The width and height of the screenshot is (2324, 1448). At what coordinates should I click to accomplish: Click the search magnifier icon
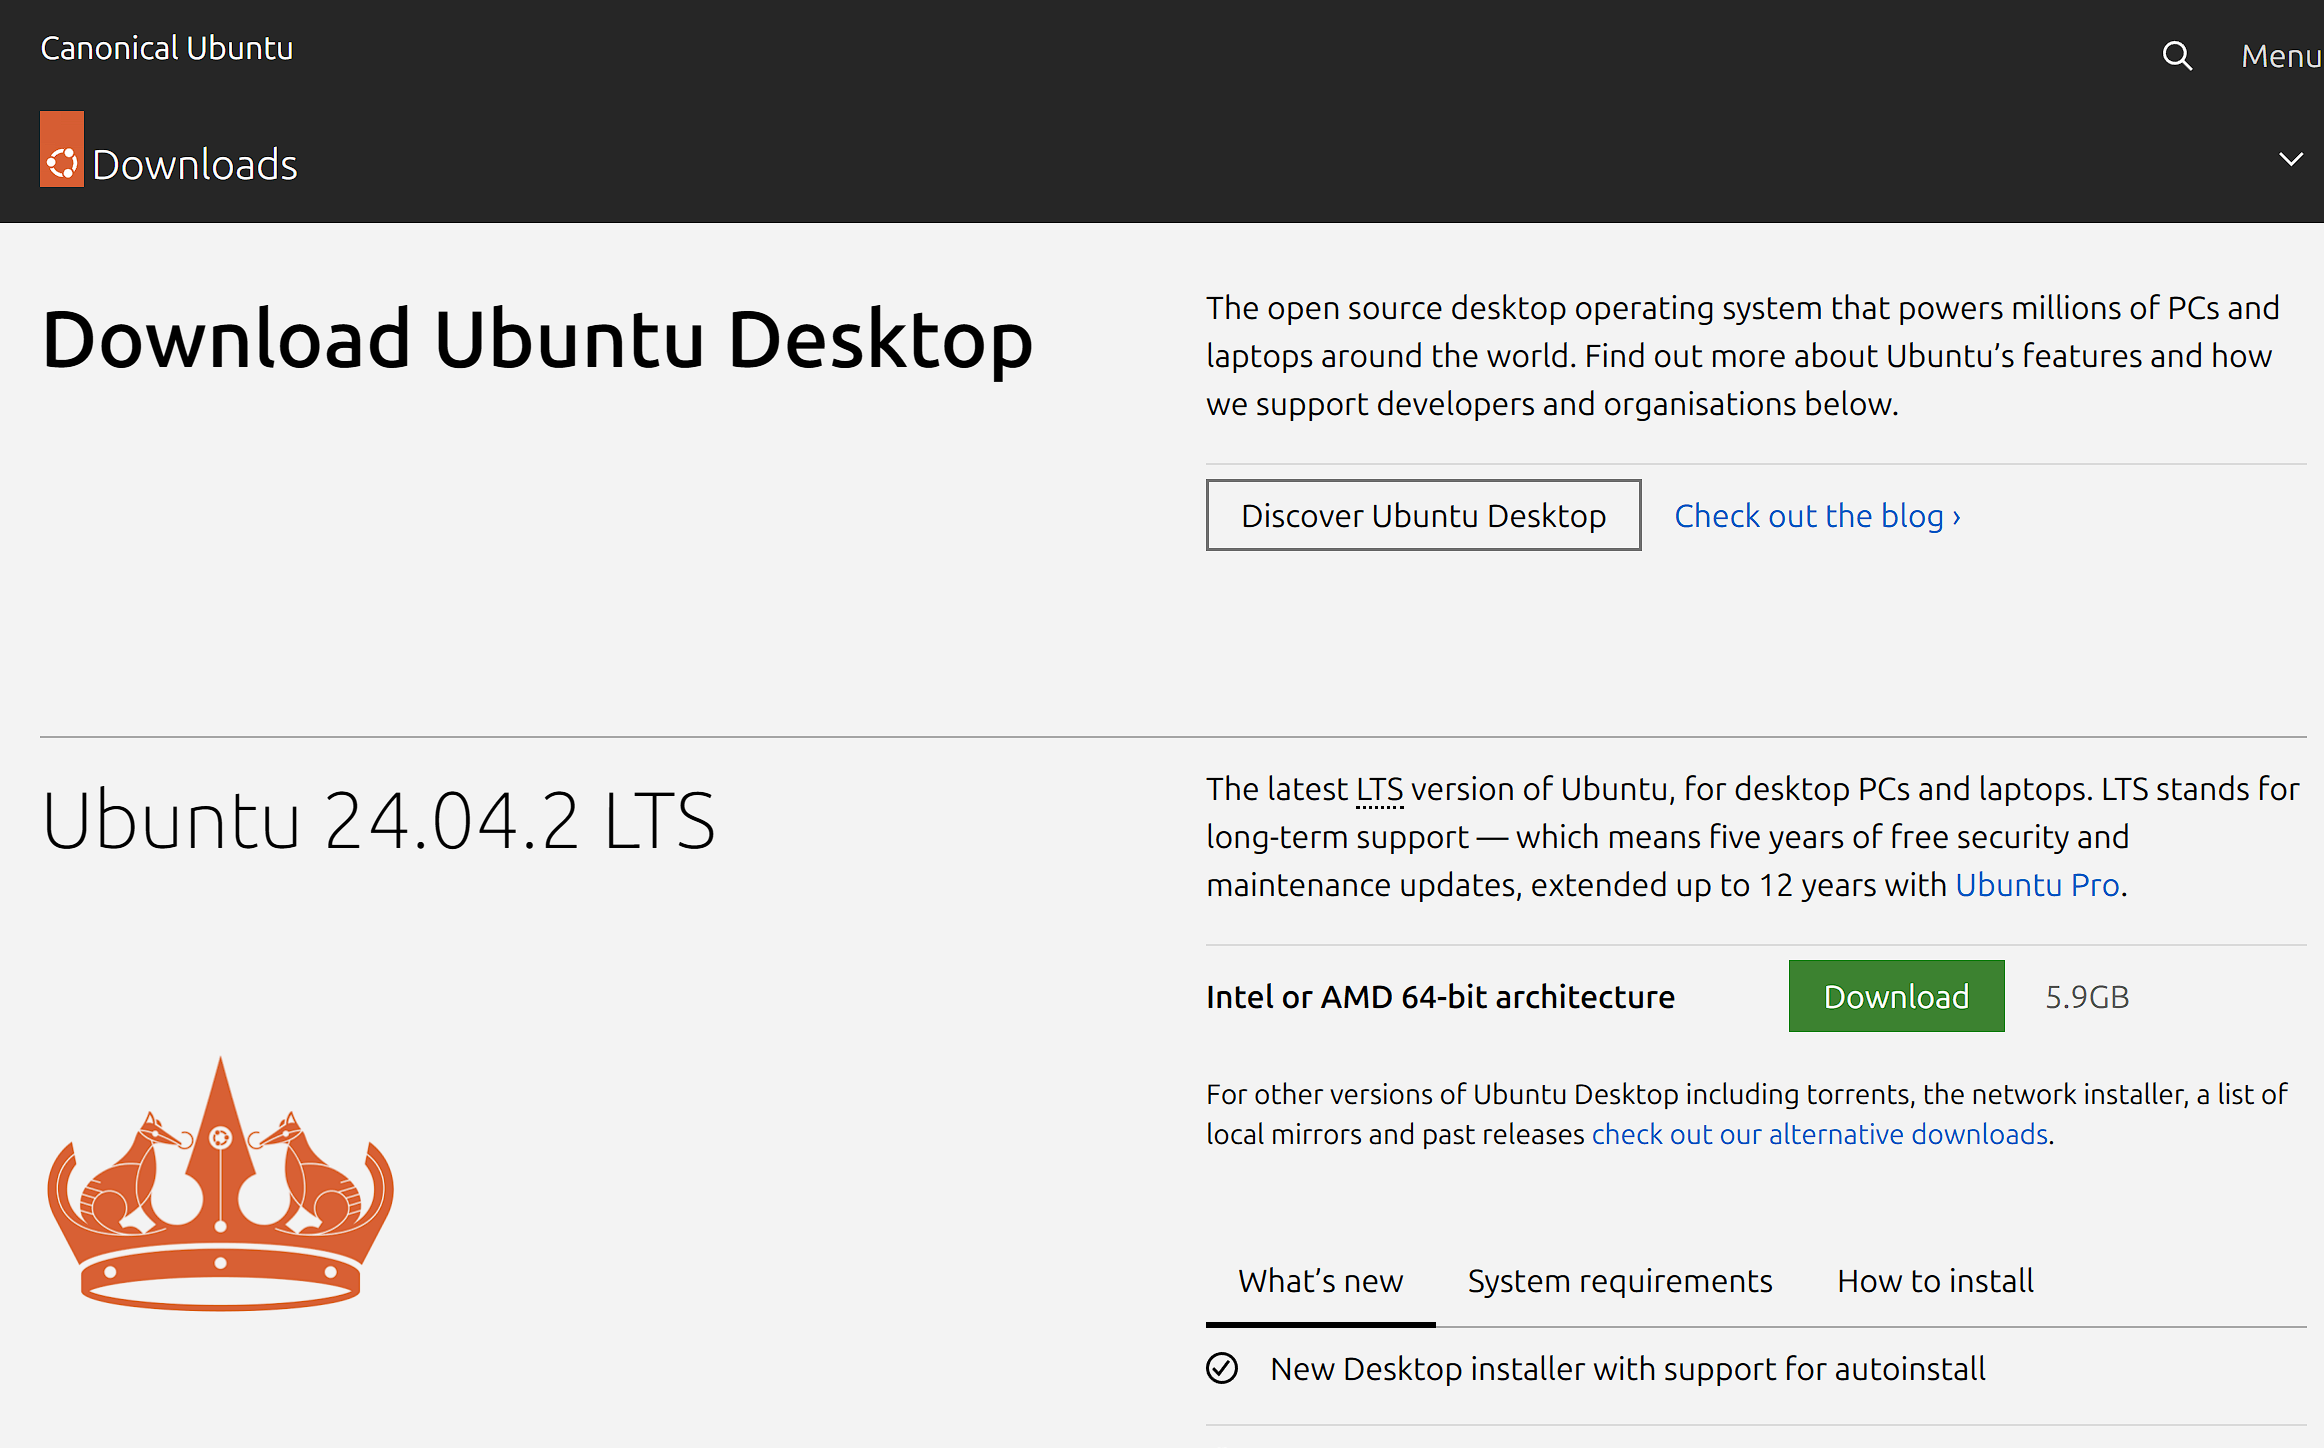point(2177,56)
